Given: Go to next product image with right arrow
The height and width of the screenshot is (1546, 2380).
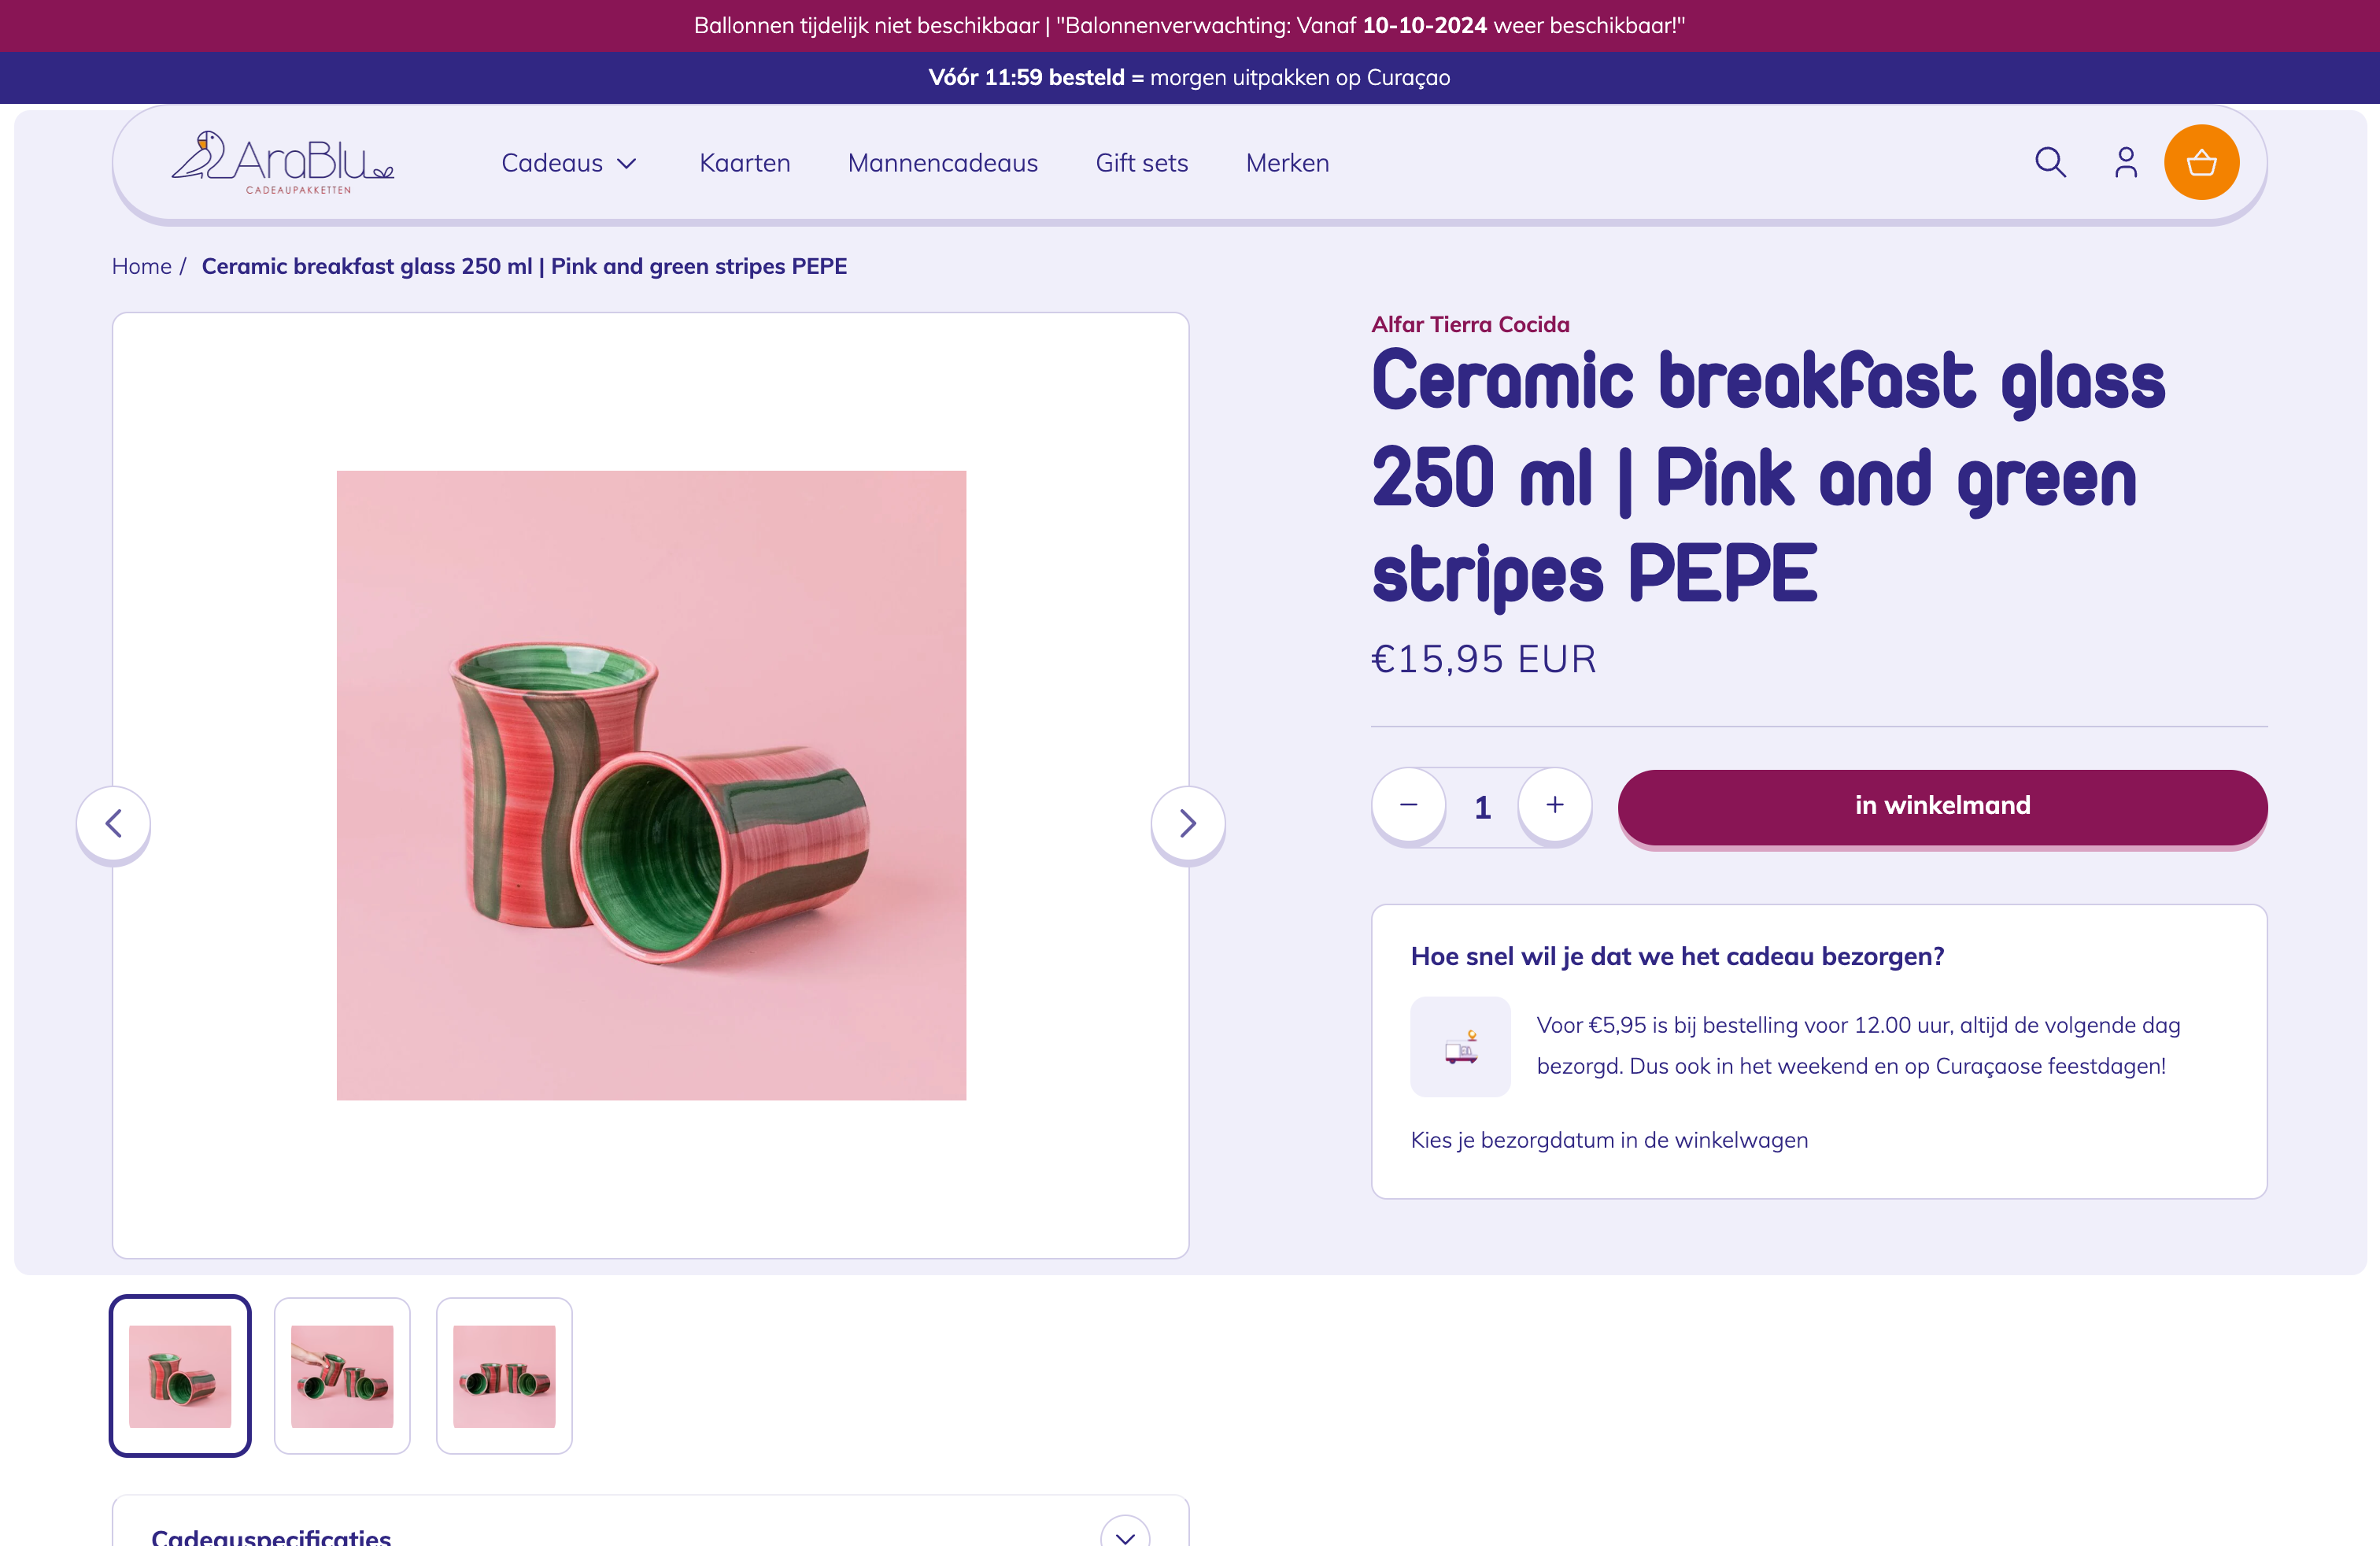Looking at the screenshot, I should 1188,823.
